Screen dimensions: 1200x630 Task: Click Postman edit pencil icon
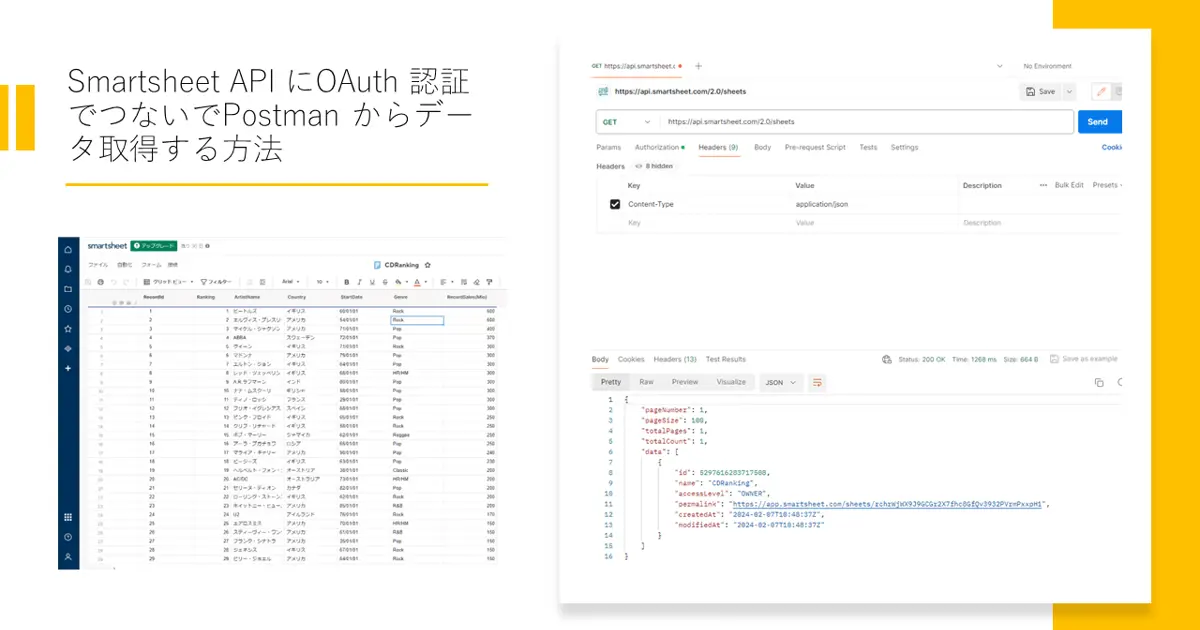(1101, 91)
